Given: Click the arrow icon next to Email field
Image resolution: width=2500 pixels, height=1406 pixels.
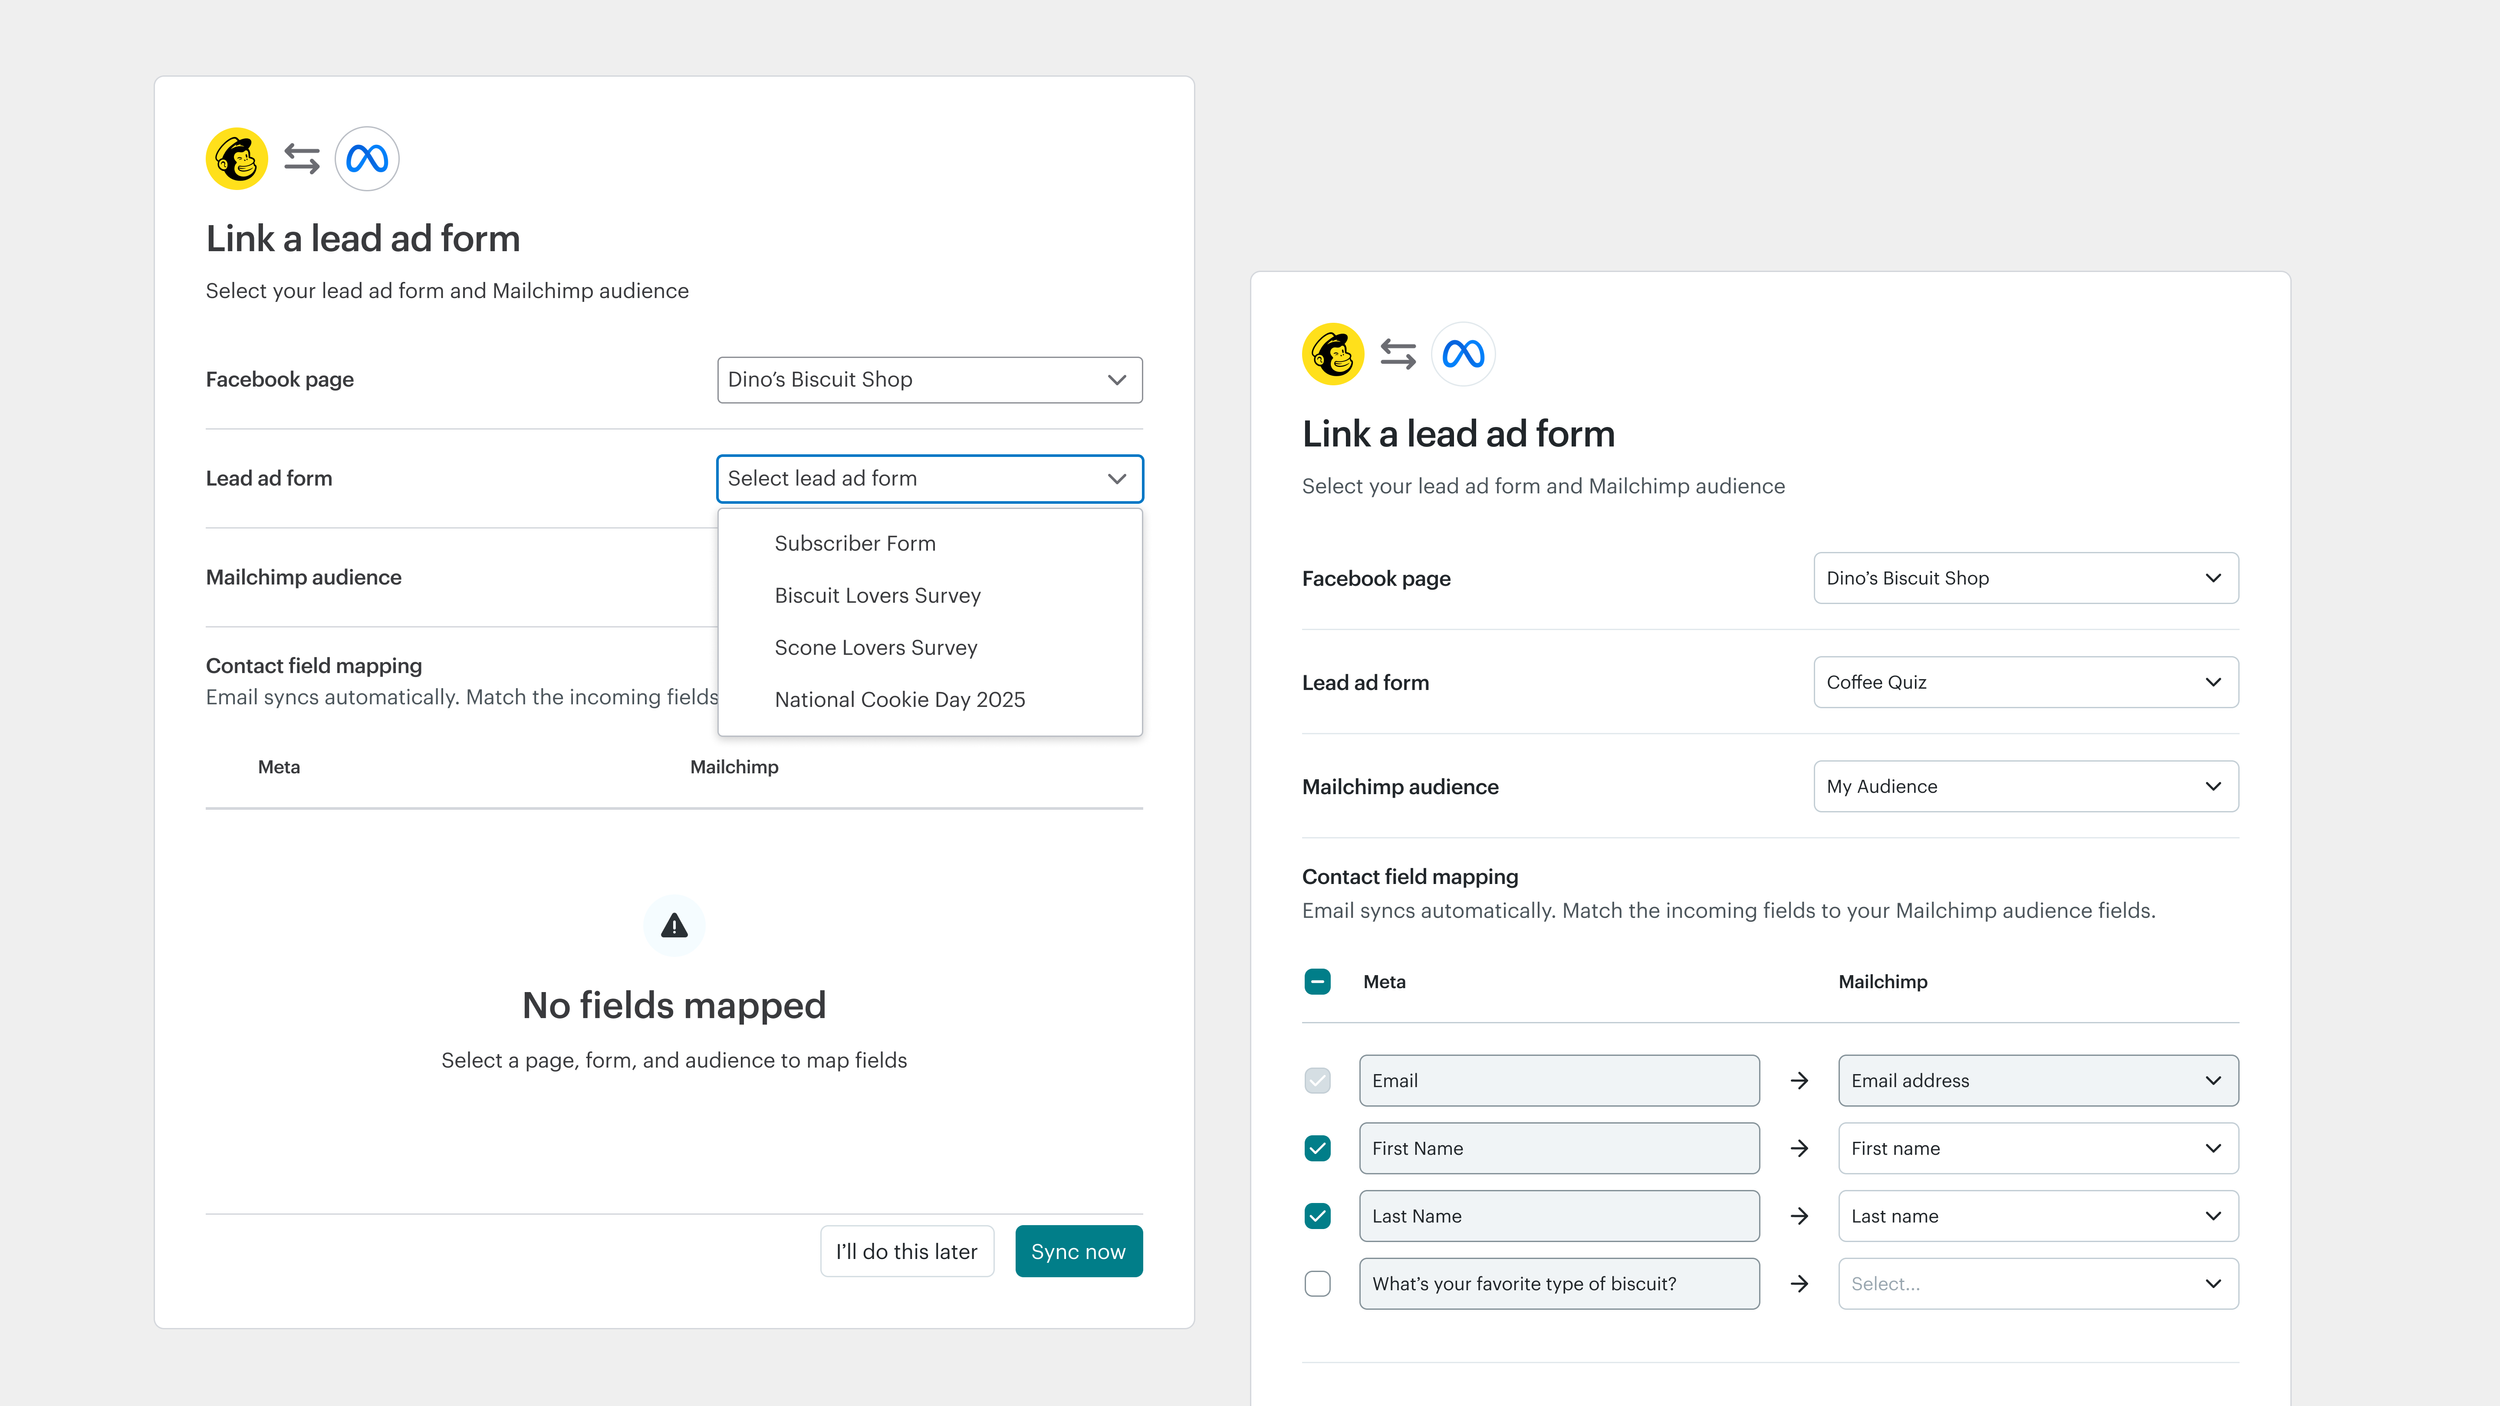Looking at the screenshot, I should [1799, 1081].
